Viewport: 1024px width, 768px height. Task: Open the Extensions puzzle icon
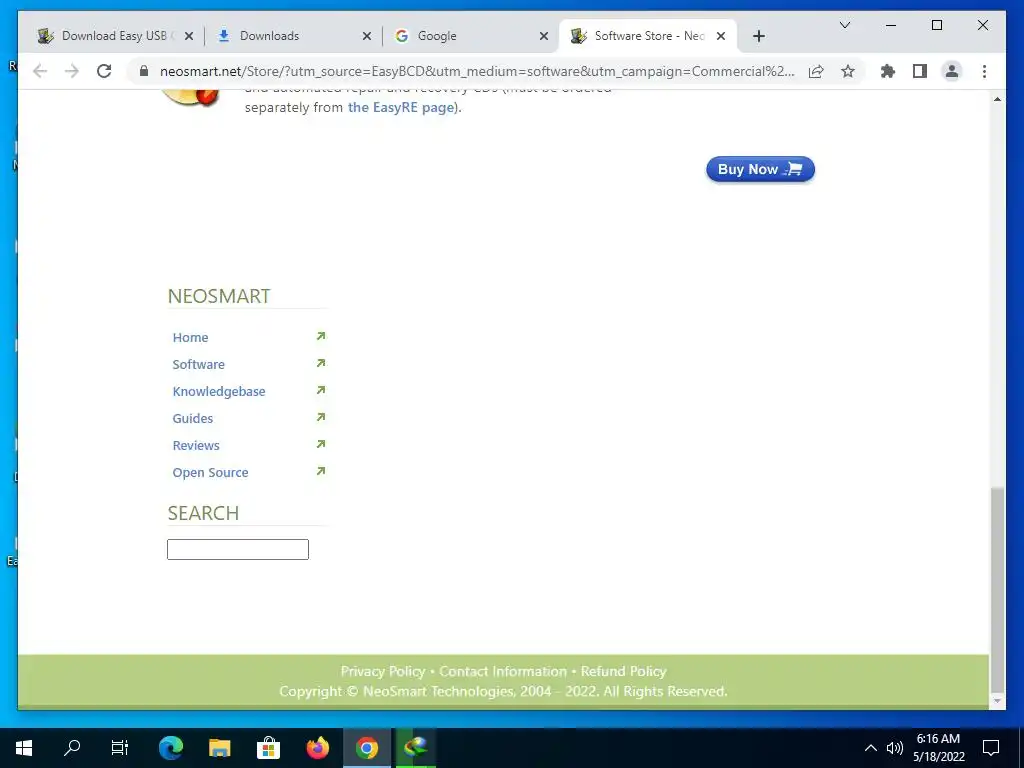pos(888,71)
